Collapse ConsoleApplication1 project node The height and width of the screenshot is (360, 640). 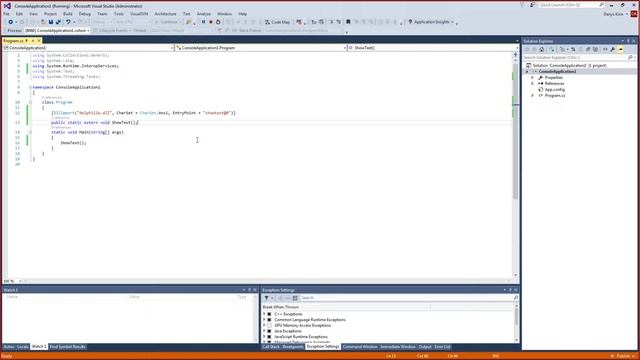527,71
